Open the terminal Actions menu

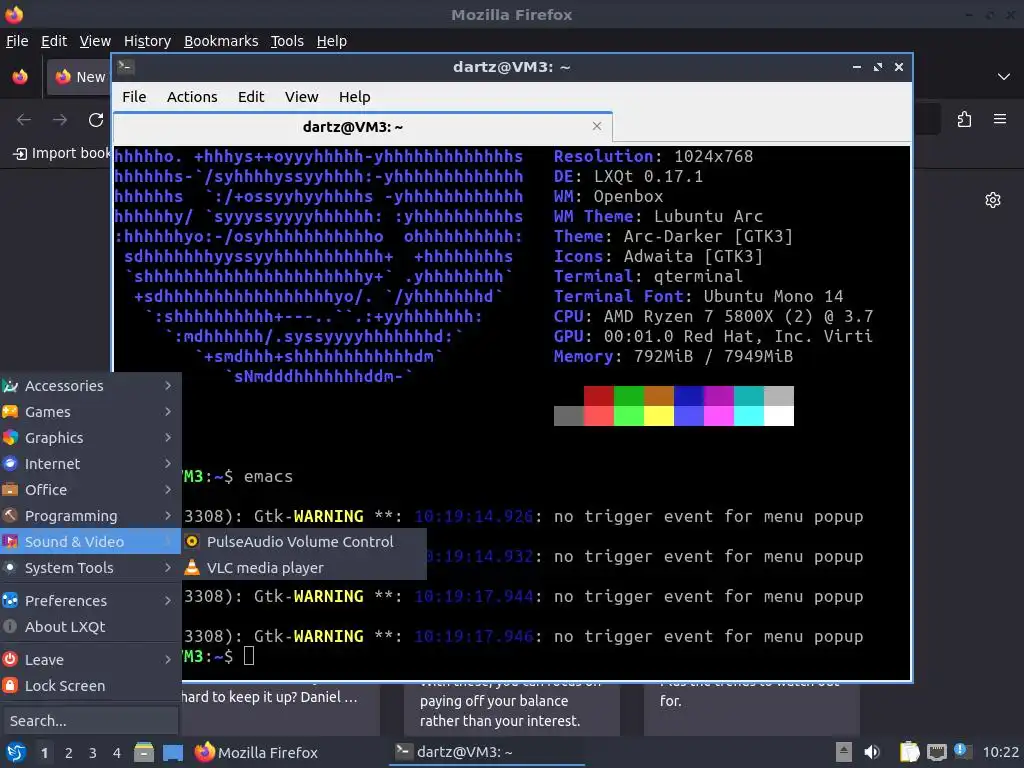[x=192, y=97]
